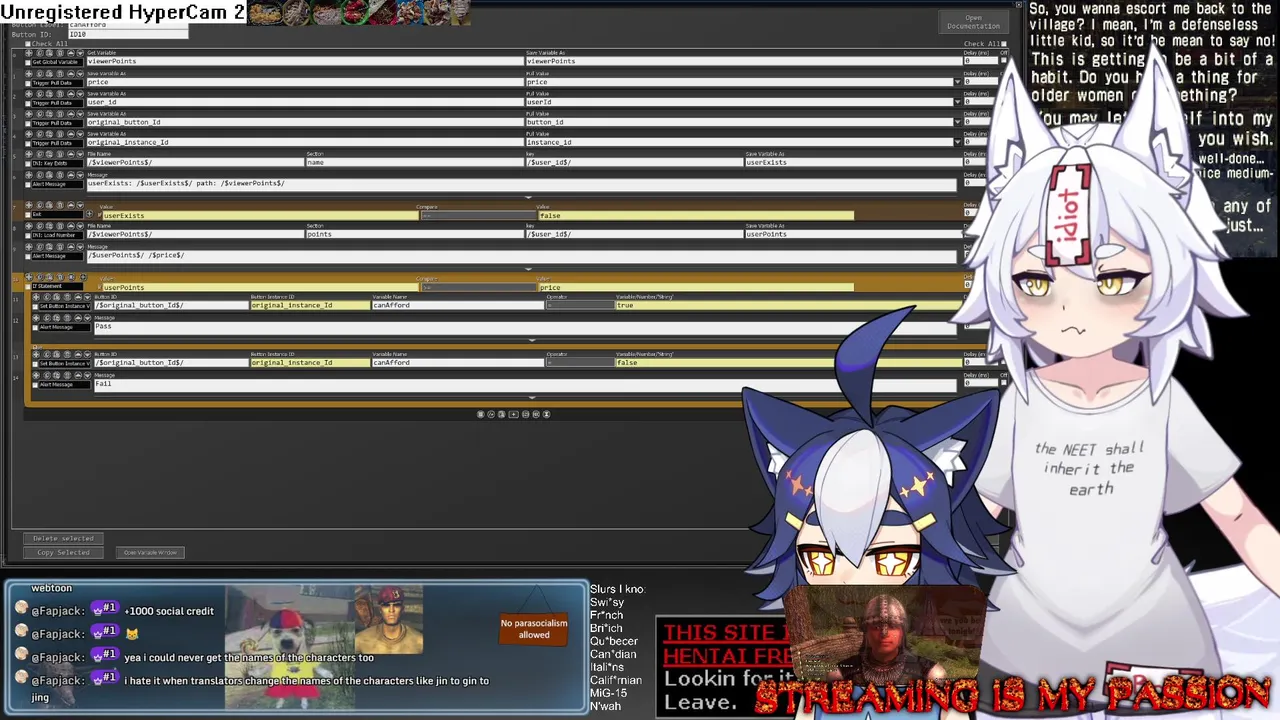This screenshot has width=1280, height=720.
Task: Click move-up arrow on INI: Load Number row
Action: [71, 226]
